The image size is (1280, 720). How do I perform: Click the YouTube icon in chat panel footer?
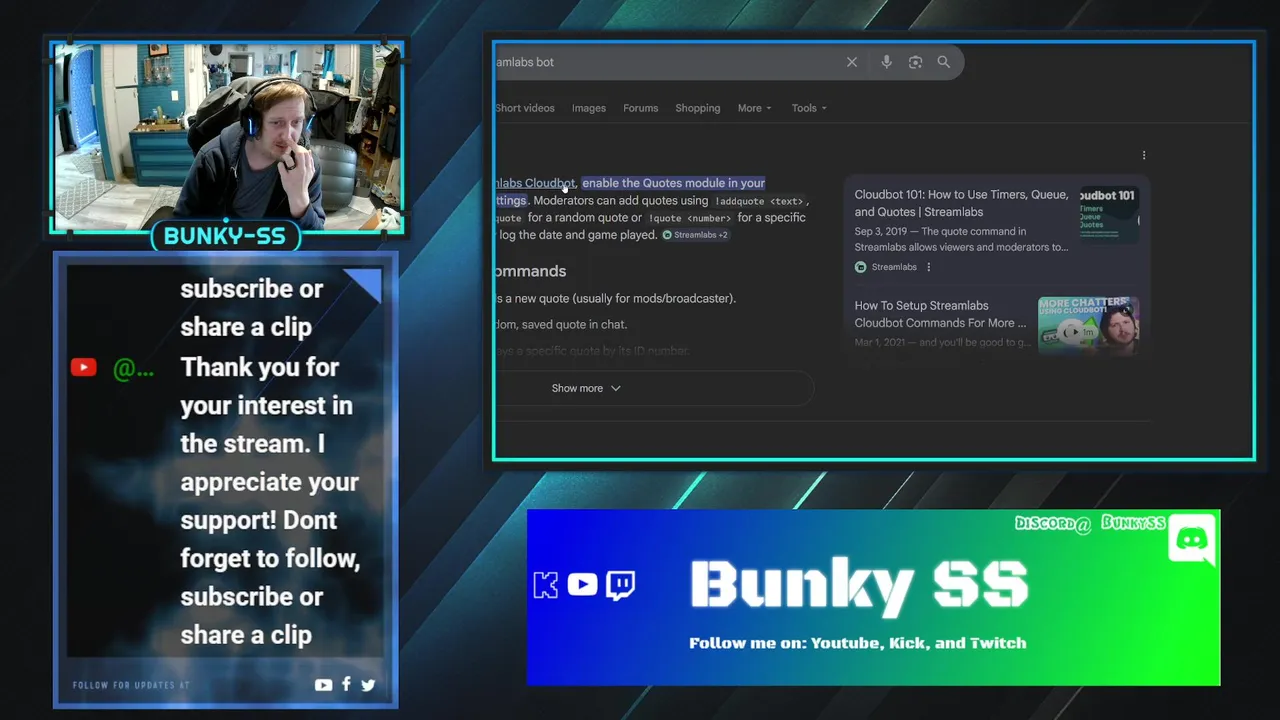tap(323, 685)
